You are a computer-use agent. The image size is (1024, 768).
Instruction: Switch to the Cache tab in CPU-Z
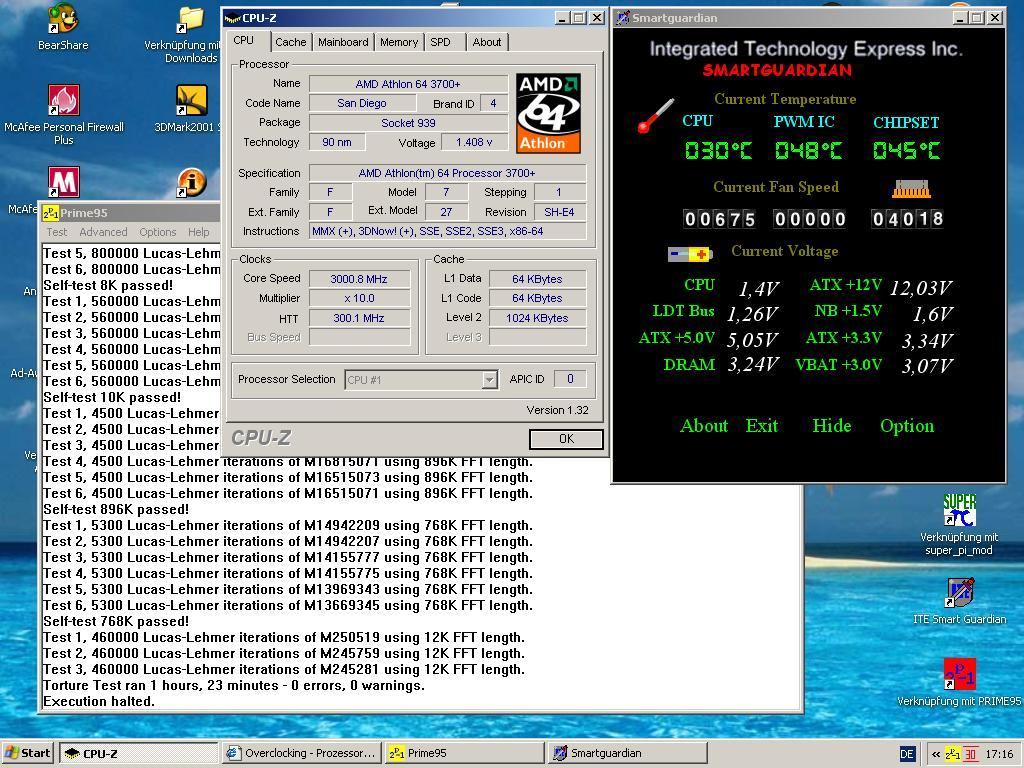point(291,42)
